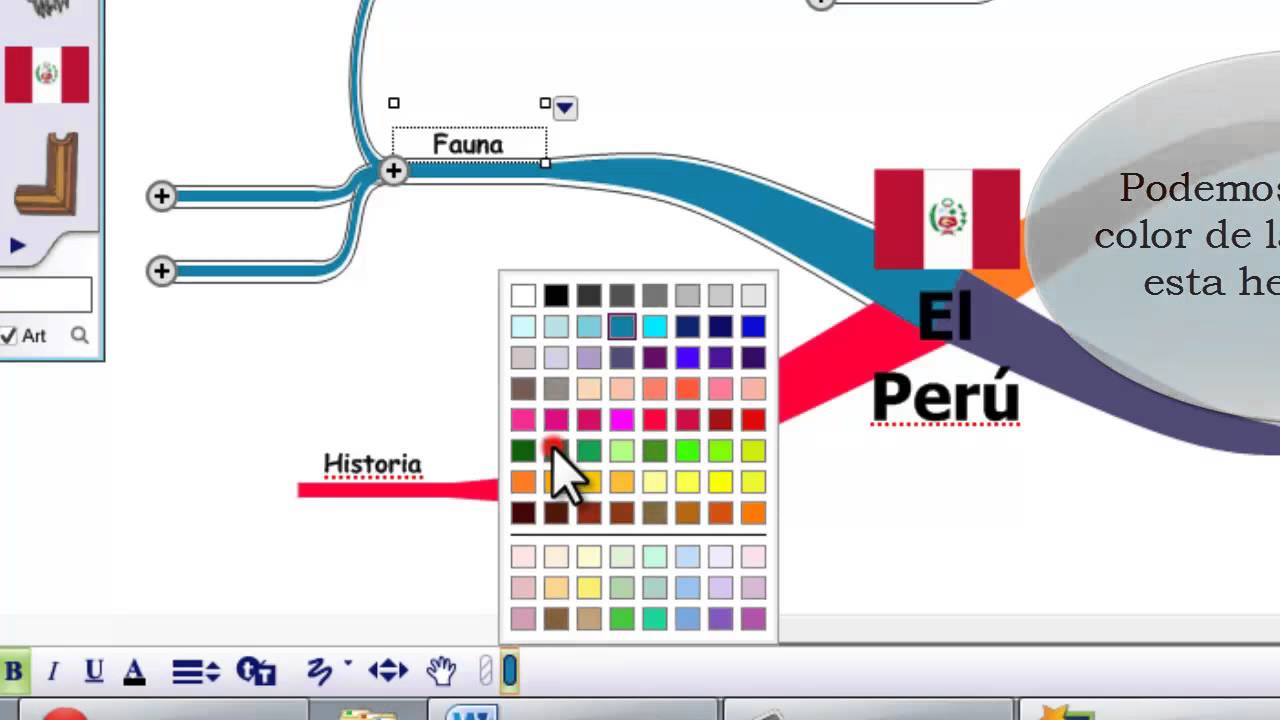Pick the purple swatch in bottom palette row
Screen dimensions: 1280x720
pyautogui.click(x=720, y=619)
